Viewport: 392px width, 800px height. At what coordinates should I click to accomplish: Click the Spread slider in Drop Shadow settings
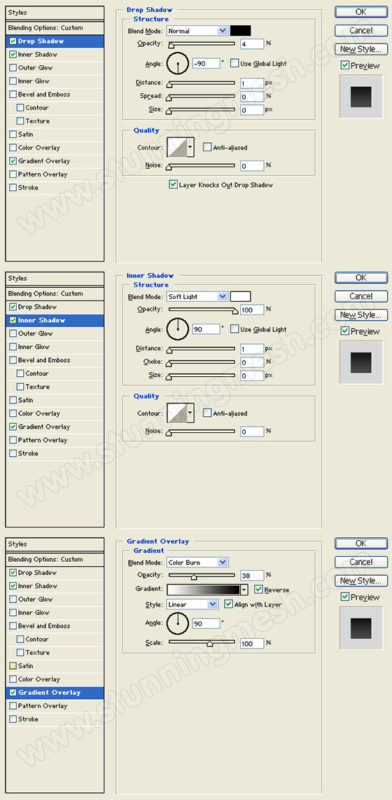click(202, 96)
